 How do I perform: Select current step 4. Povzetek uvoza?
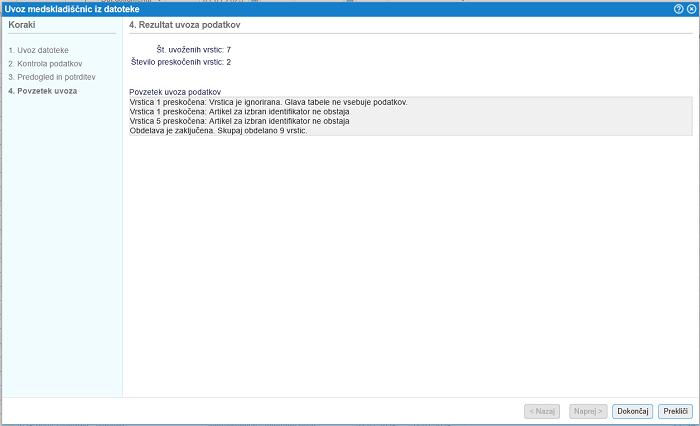pos(42,91)
